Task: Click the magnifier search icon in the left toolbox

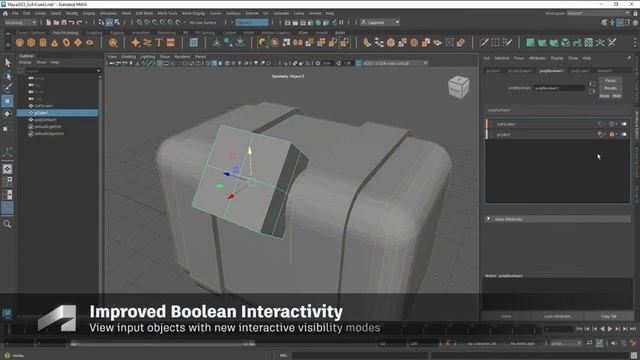Action: pyautogui.click(x=7, y=224)
